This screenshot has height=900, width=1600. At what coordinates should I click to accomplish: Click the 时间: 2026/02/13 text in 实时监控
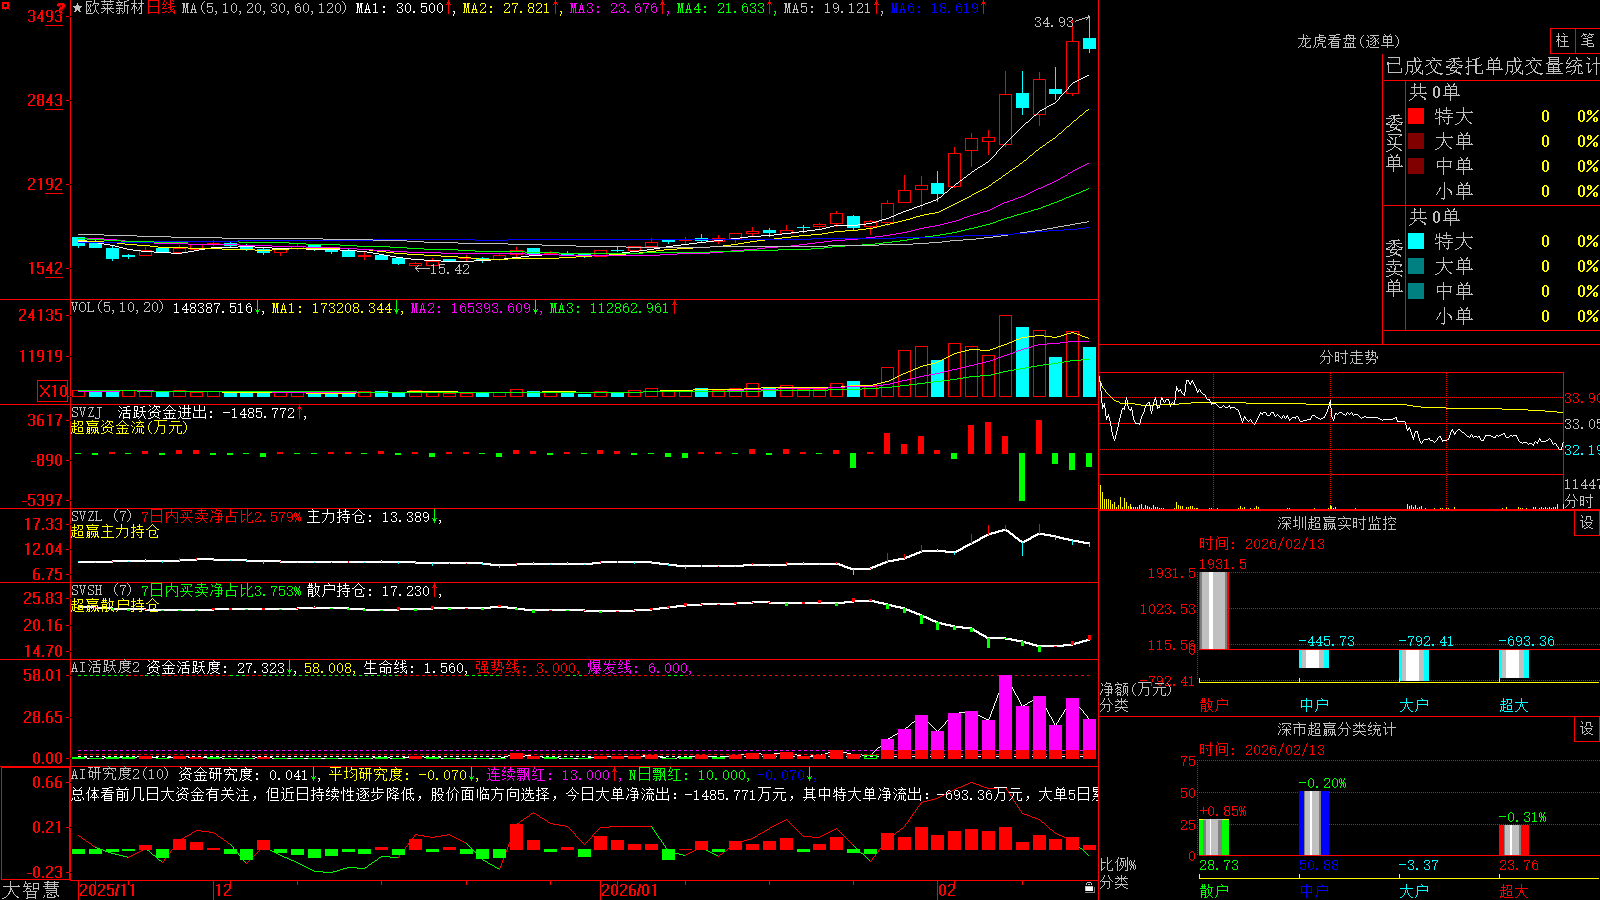click(1262, 544)
